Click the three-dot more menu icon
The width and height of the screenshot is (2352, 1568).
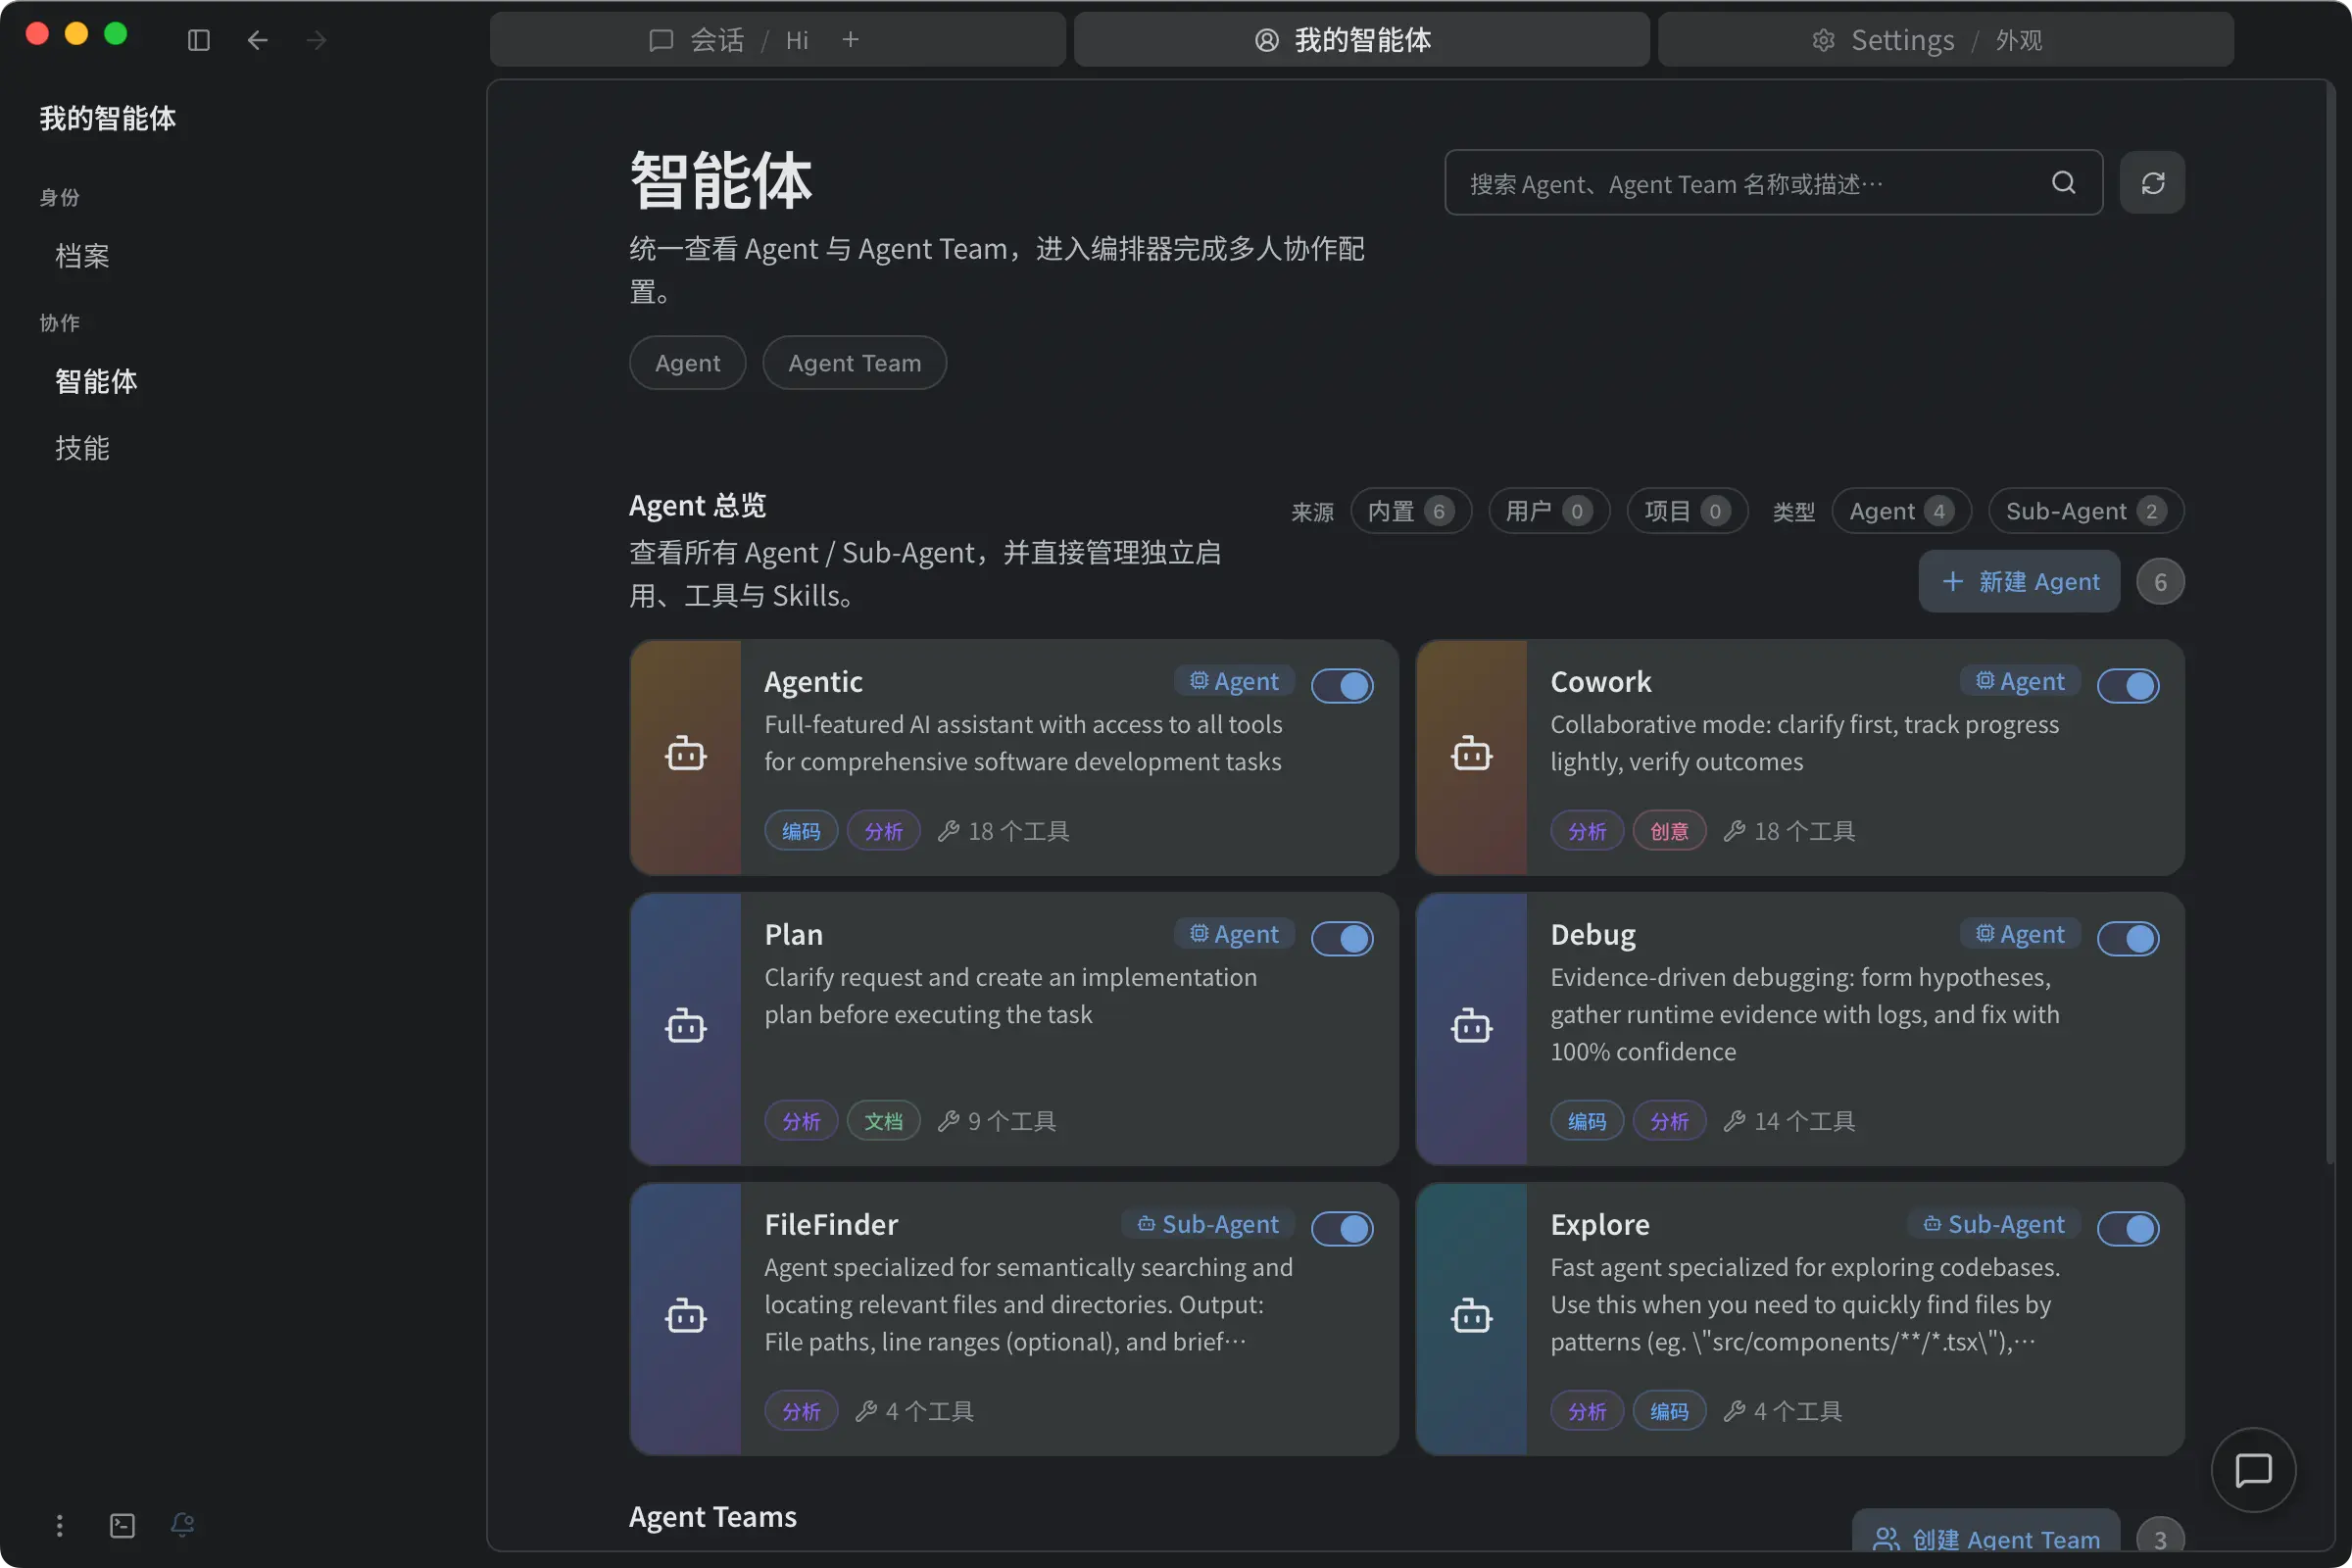coord(60,1525)
